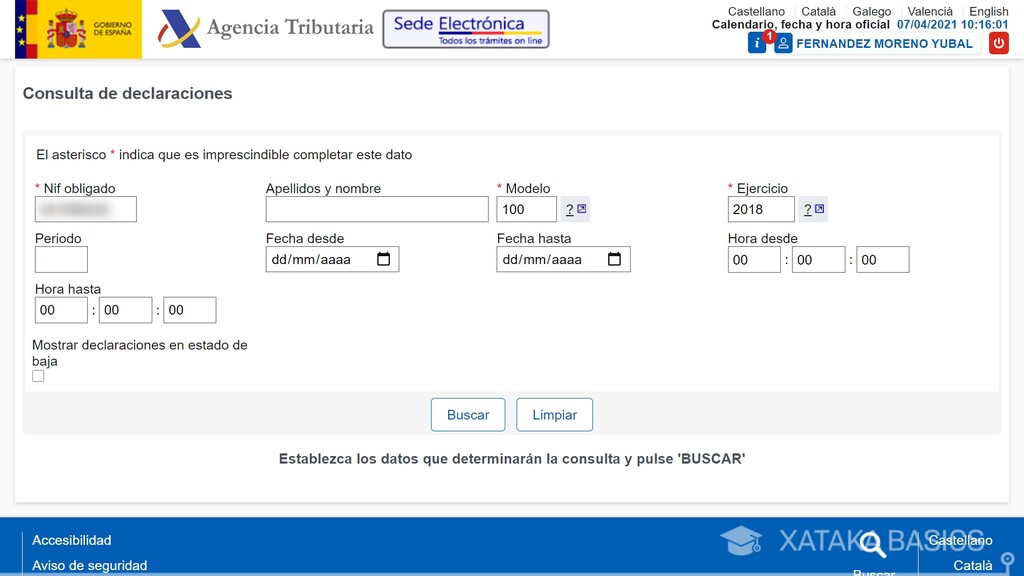The width and height of the screenshot is (1024, 576).
Task: Open FERNANDEZ MORENO YUBAL user name link
Action: (x=884, y=44)
